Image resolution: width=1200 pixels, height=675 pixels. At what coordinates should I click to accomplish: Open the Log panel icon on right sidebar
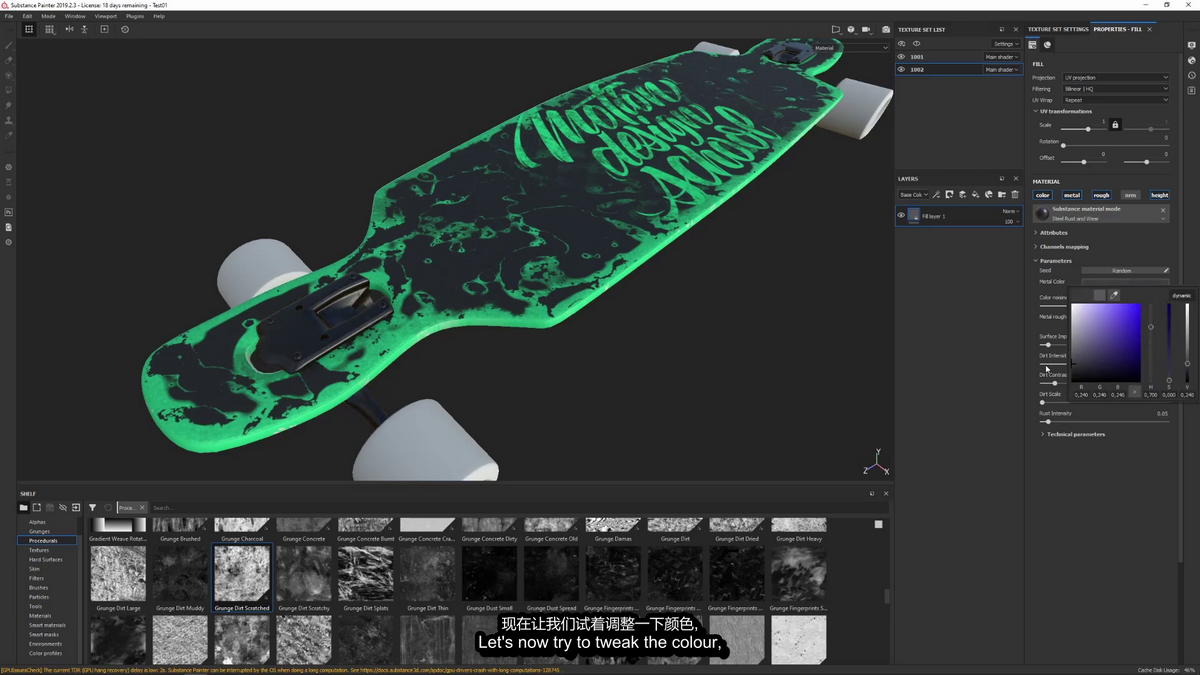click(x=1192, y=91)
